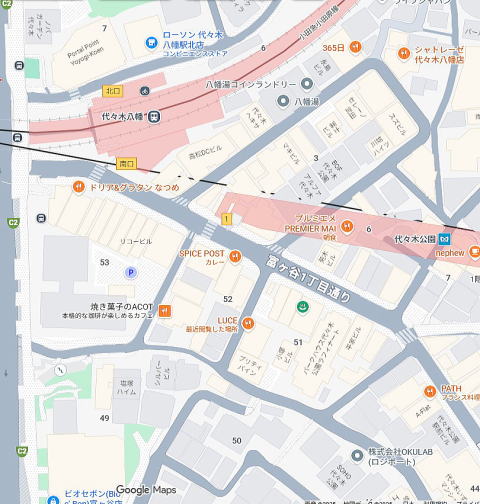The image size is (480, 504).
Task: Click the Lawson convenience store shopping icon
Action: 152,43
